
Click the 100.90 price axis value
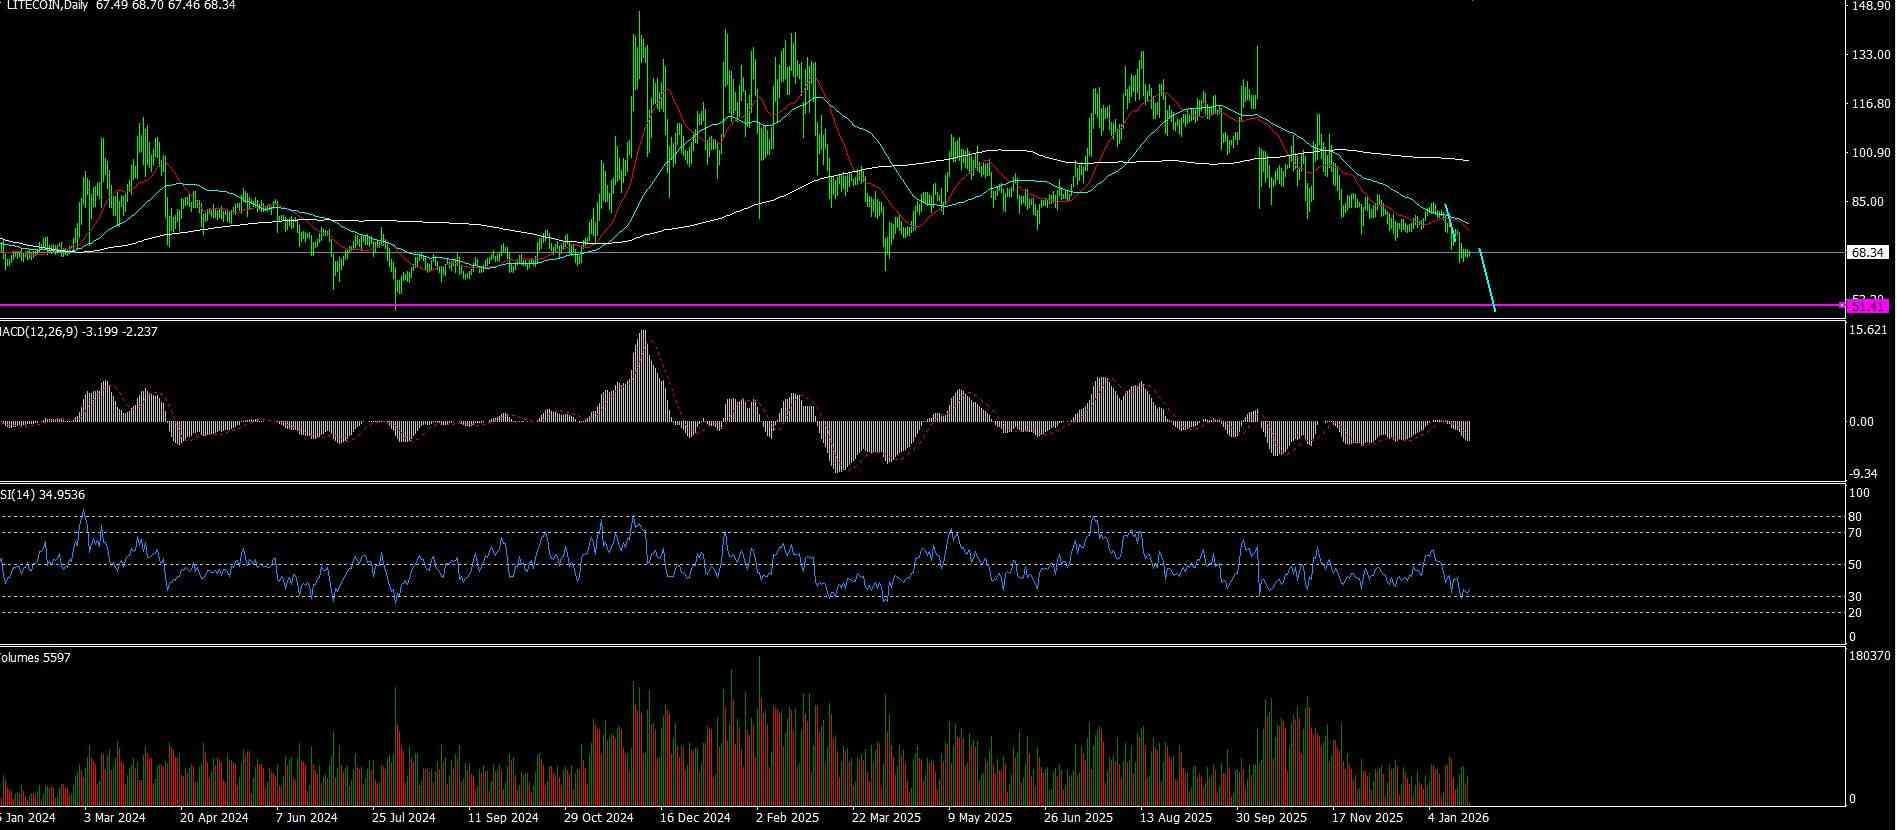coord(1870,153)
